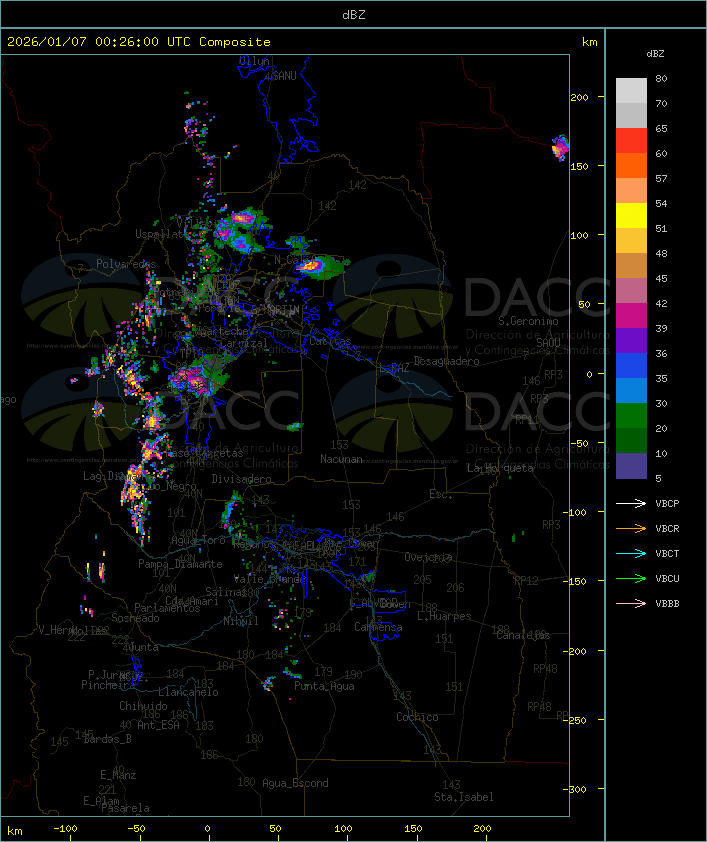Click the dBZ title at top
This screenshot has height=842, width=707.
[x=352, y=13]
